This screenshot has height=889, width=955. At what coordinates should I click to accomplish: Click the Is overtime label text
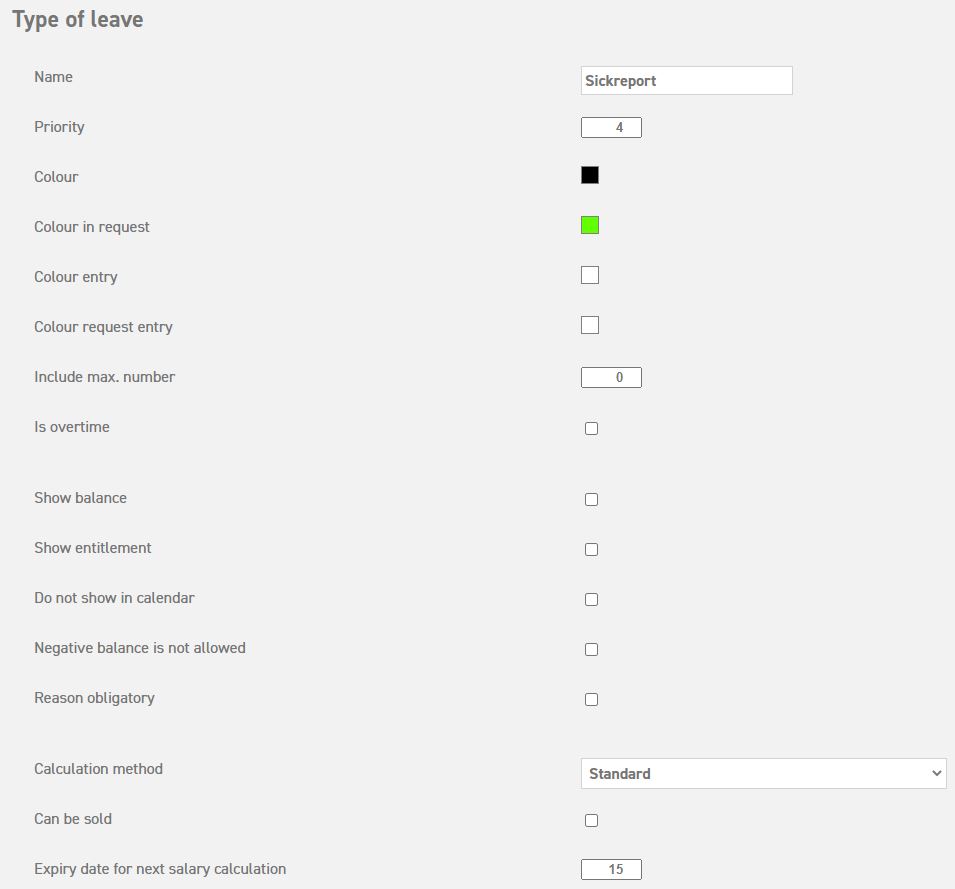[72, 427]
